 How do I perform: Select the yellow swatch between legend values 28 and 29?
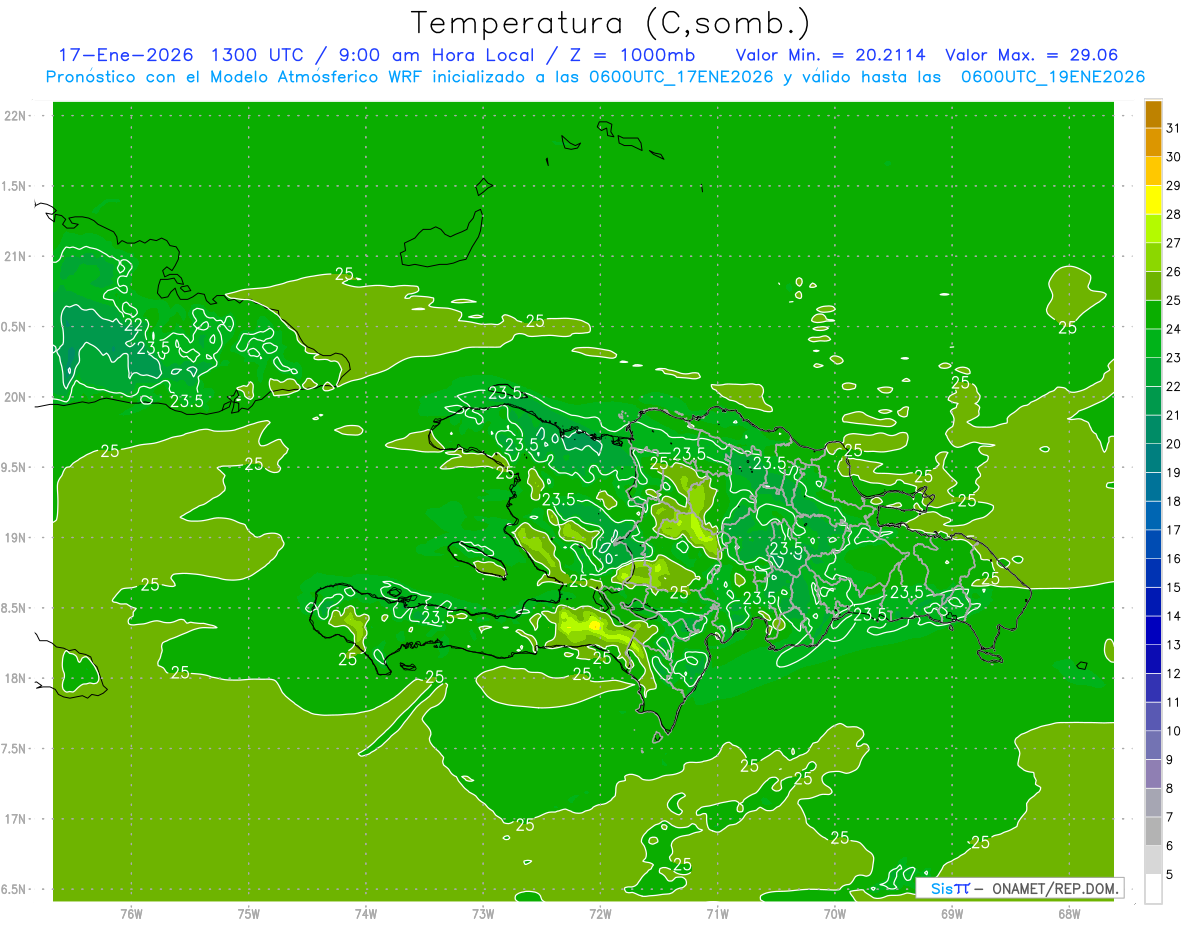(x=1153, y=200)
